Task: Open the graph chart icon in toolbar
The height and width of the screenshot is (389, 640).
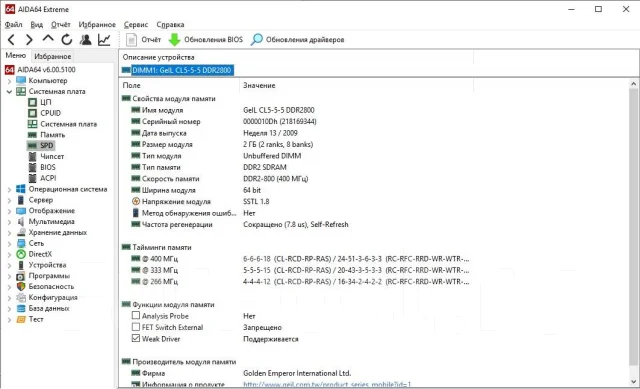Action: (104, 40)
